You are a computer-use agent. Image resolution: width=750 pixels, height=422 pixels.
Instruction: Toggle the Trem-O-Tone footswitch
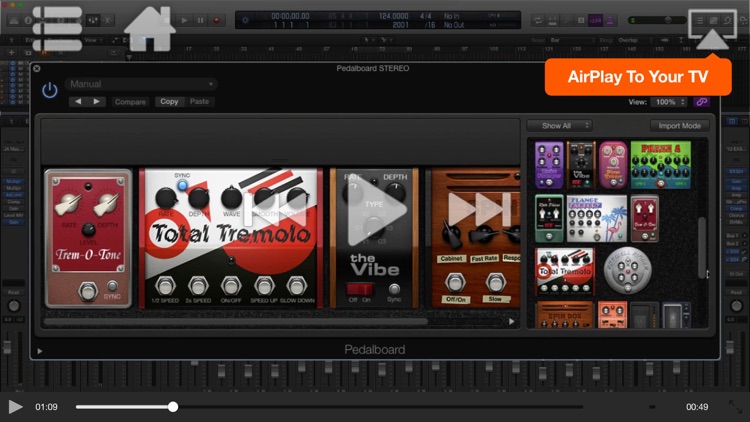pos(88,291)
